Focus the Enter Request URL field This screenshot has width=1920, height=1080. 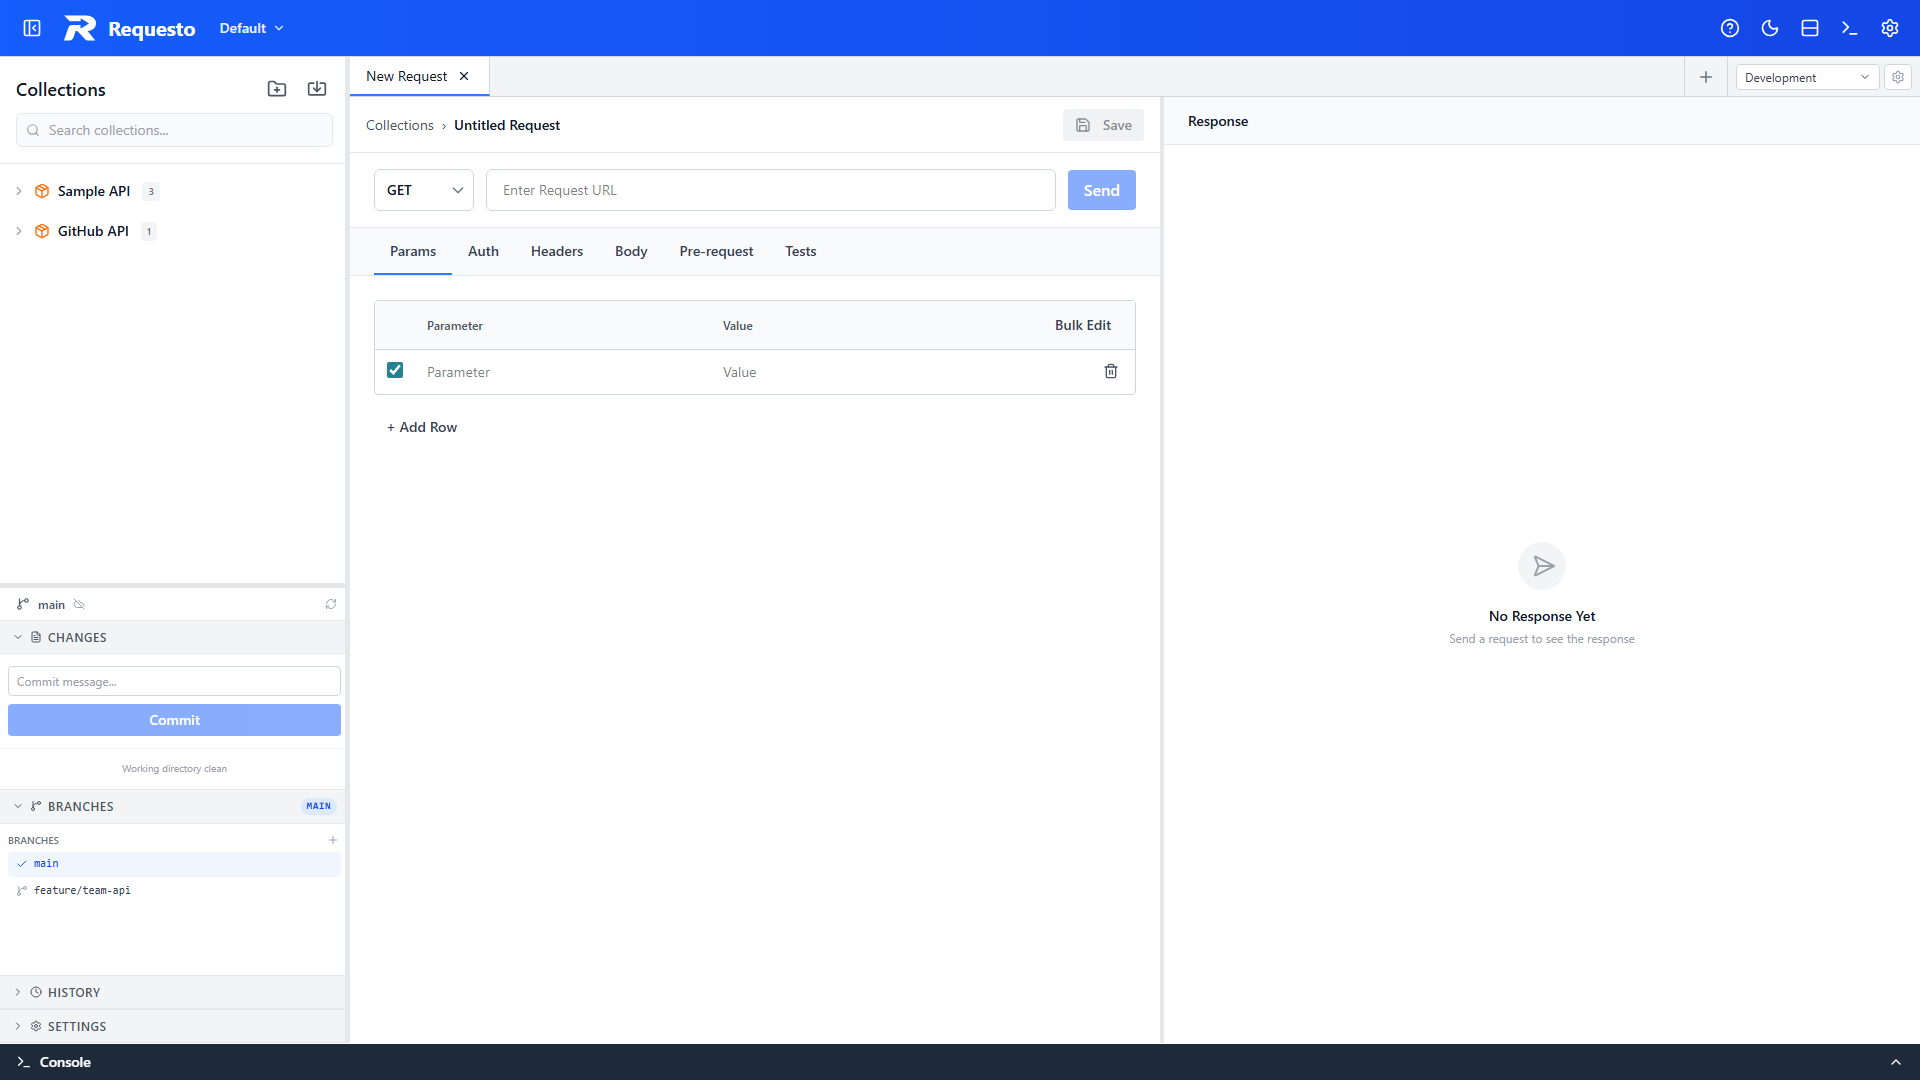click(x=770, y=190)
